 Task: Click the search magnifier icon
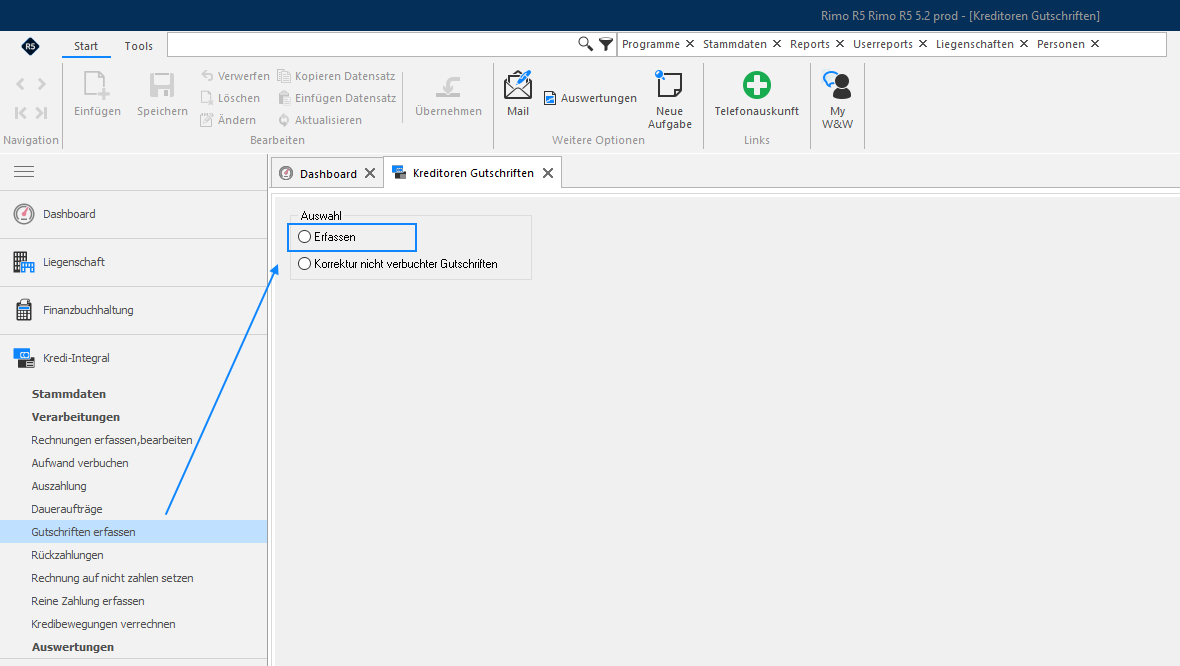tap(585, 44)
